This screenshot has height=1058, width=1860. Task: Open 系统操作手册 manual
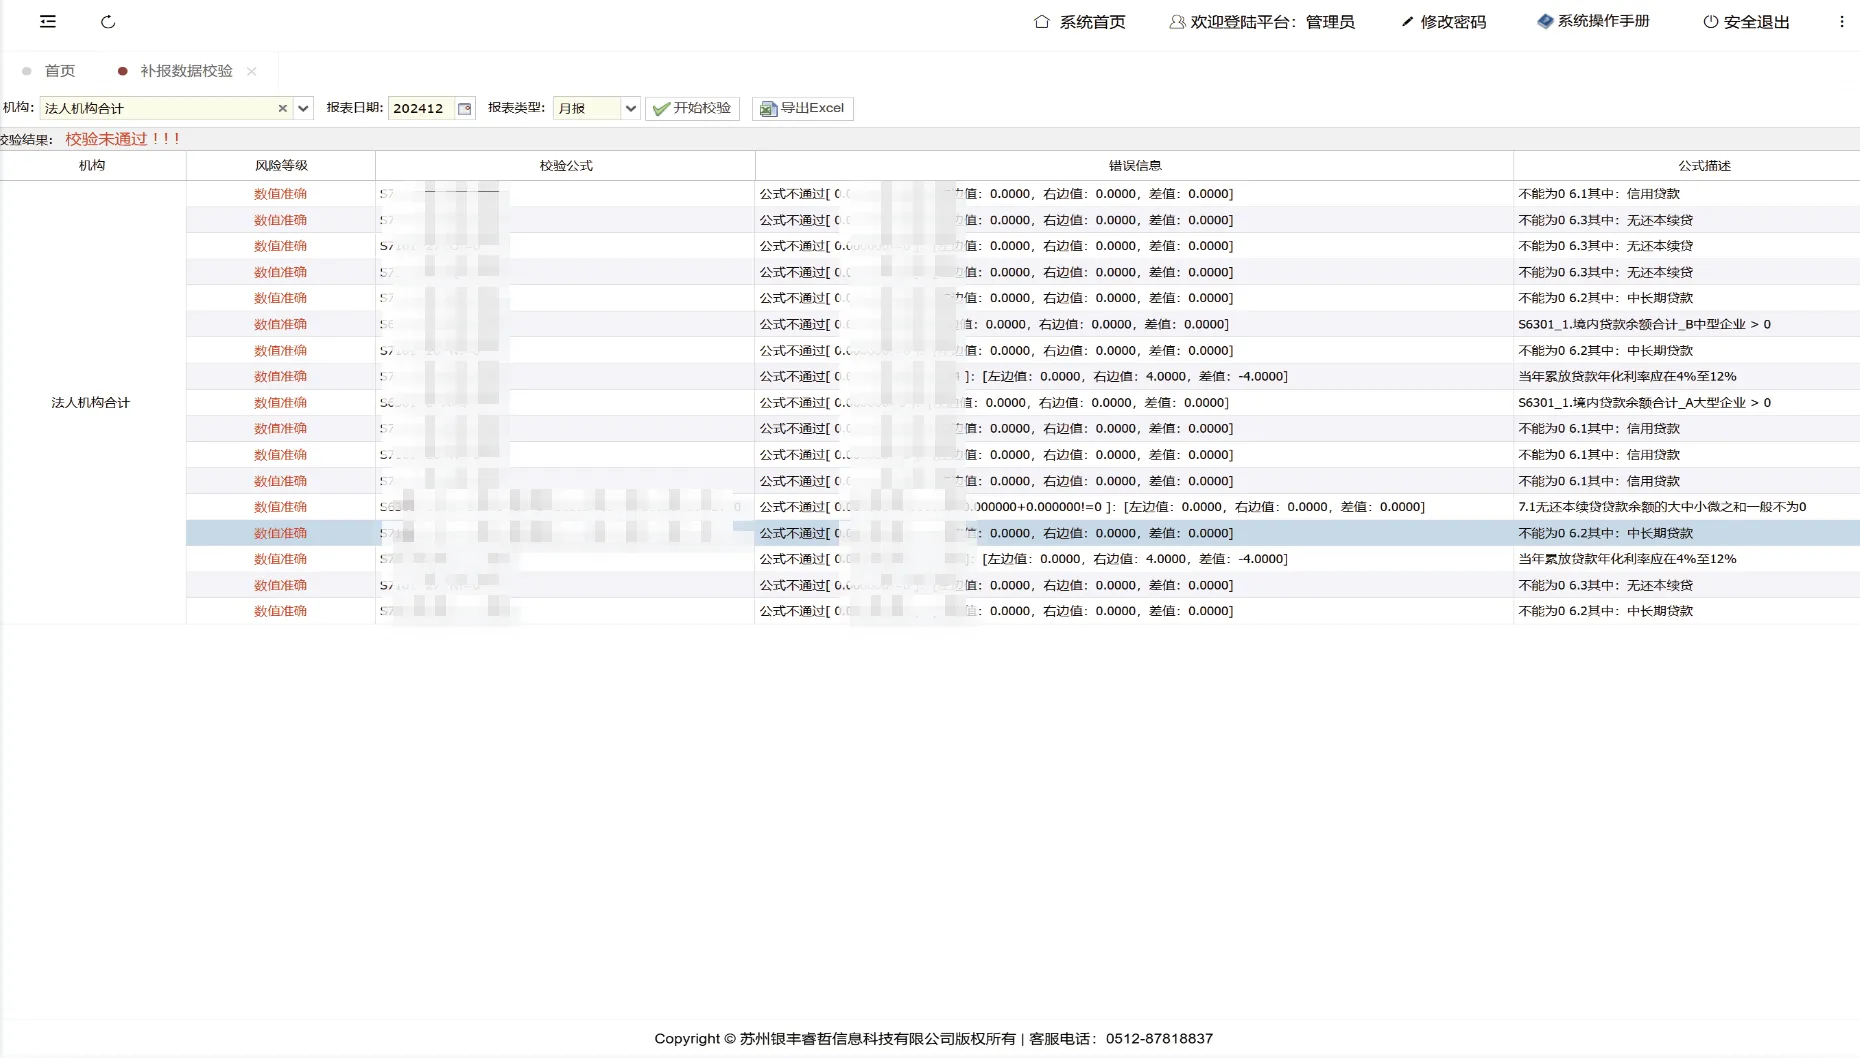tap(1593, 21)
